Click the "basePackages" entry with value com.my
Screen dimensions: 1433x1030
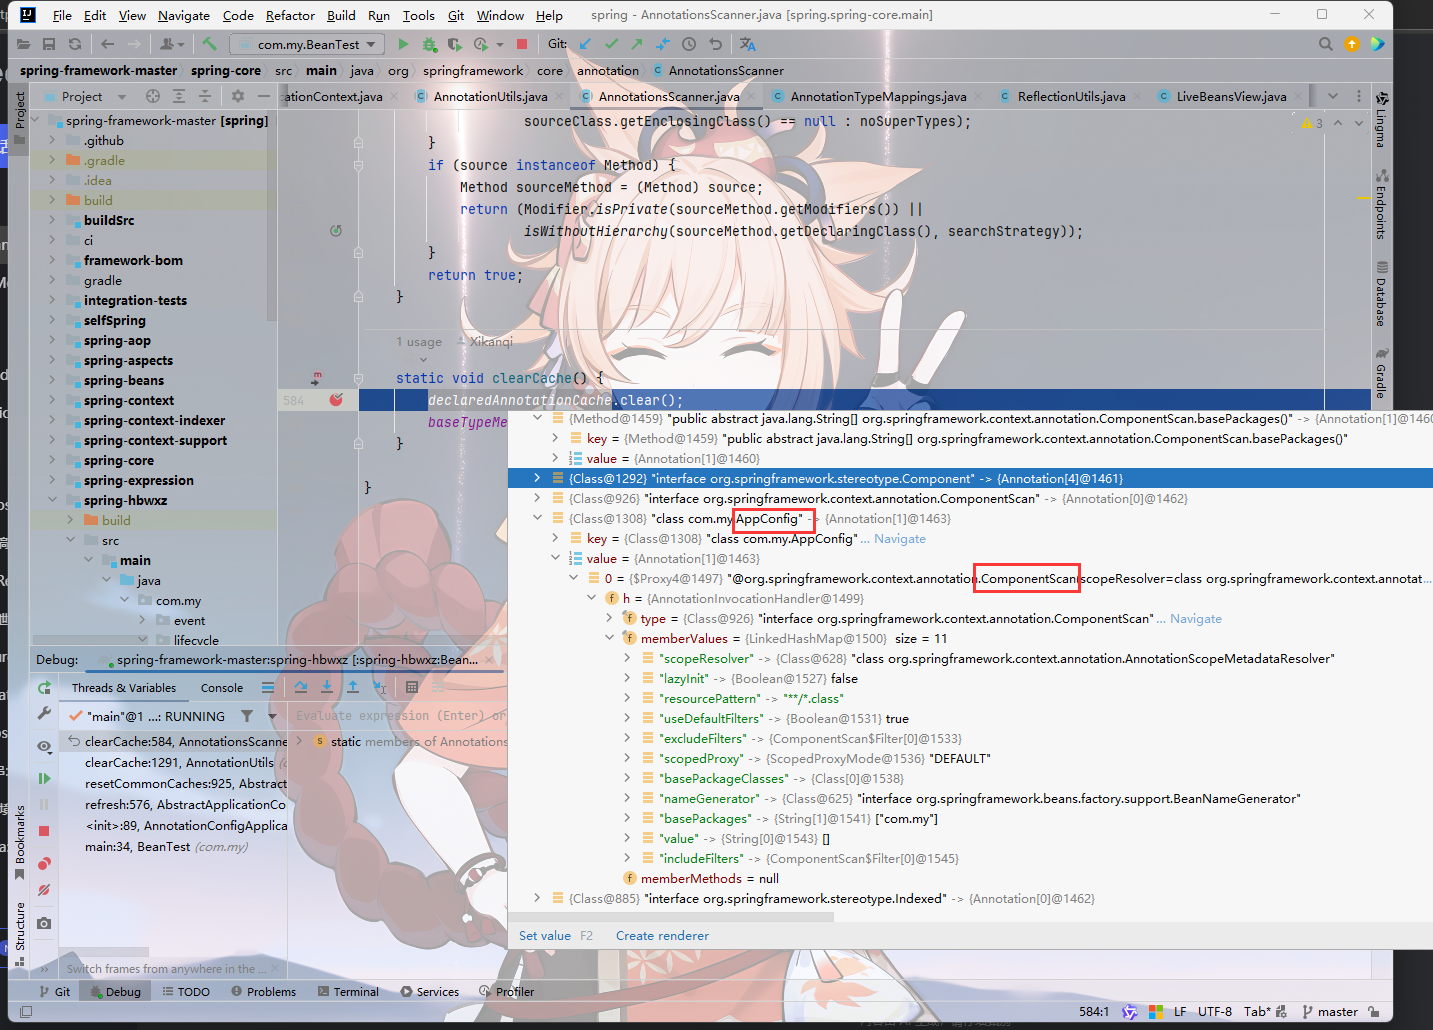[798, 818]
